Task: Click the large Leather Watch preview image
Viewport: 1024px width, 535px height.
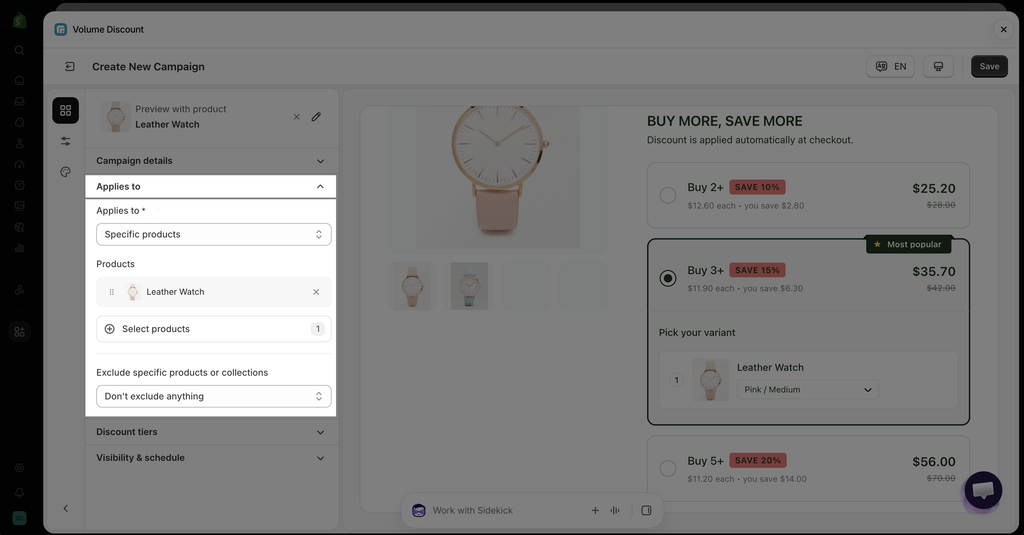Action: click(498, 177)
